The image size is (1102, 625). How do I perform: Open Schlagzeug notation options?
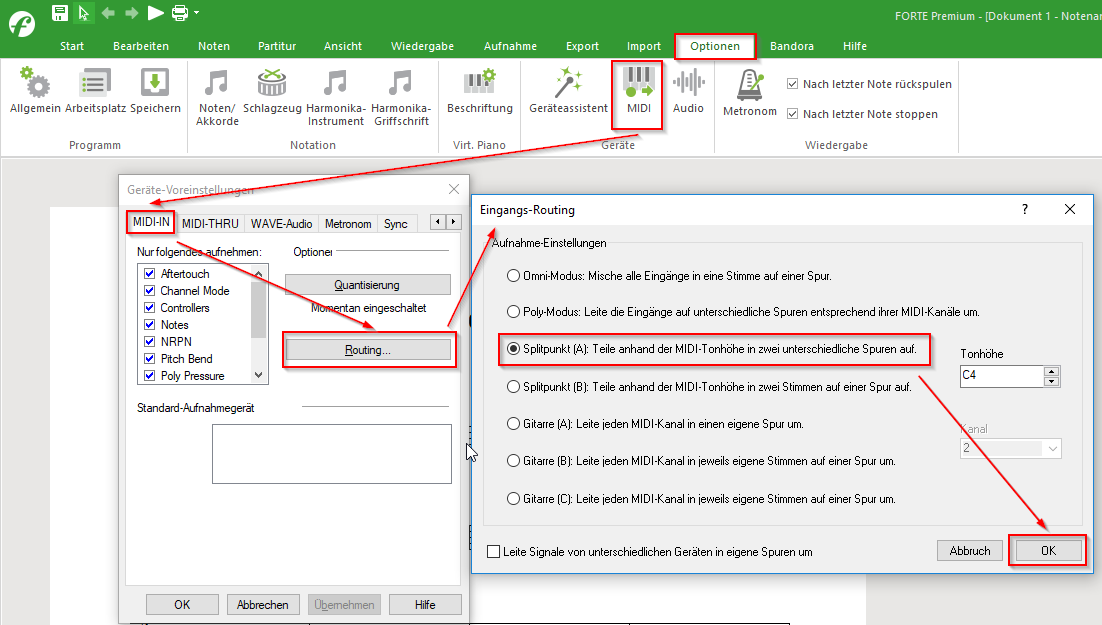tap(272, 90)
